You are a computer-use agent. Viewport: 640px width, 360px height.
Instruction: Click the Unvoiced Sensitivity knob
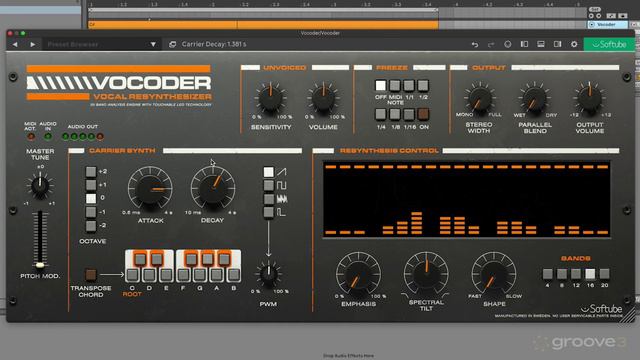[x=271, y=98]
